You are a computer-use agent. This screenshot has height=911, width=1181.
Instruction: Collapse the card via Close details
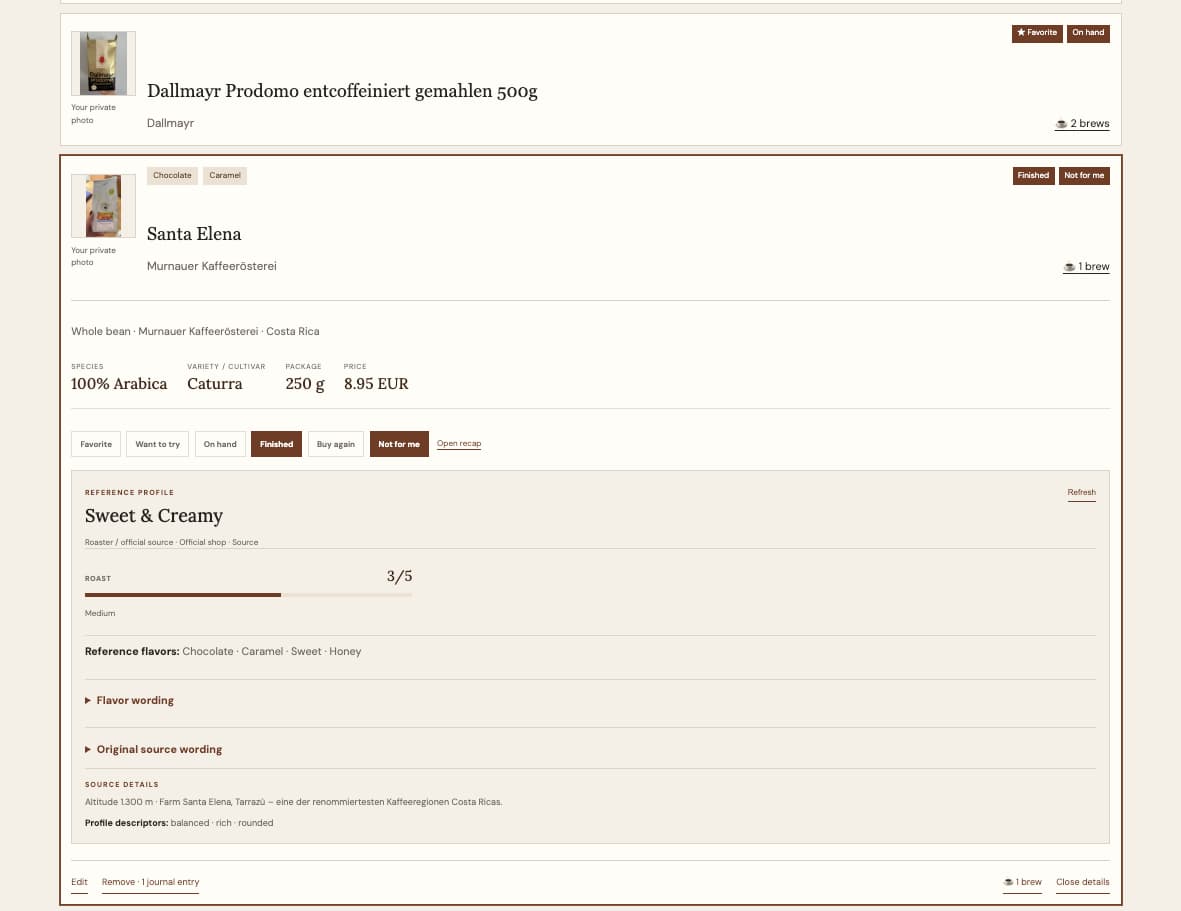[x=1082, y=882]
